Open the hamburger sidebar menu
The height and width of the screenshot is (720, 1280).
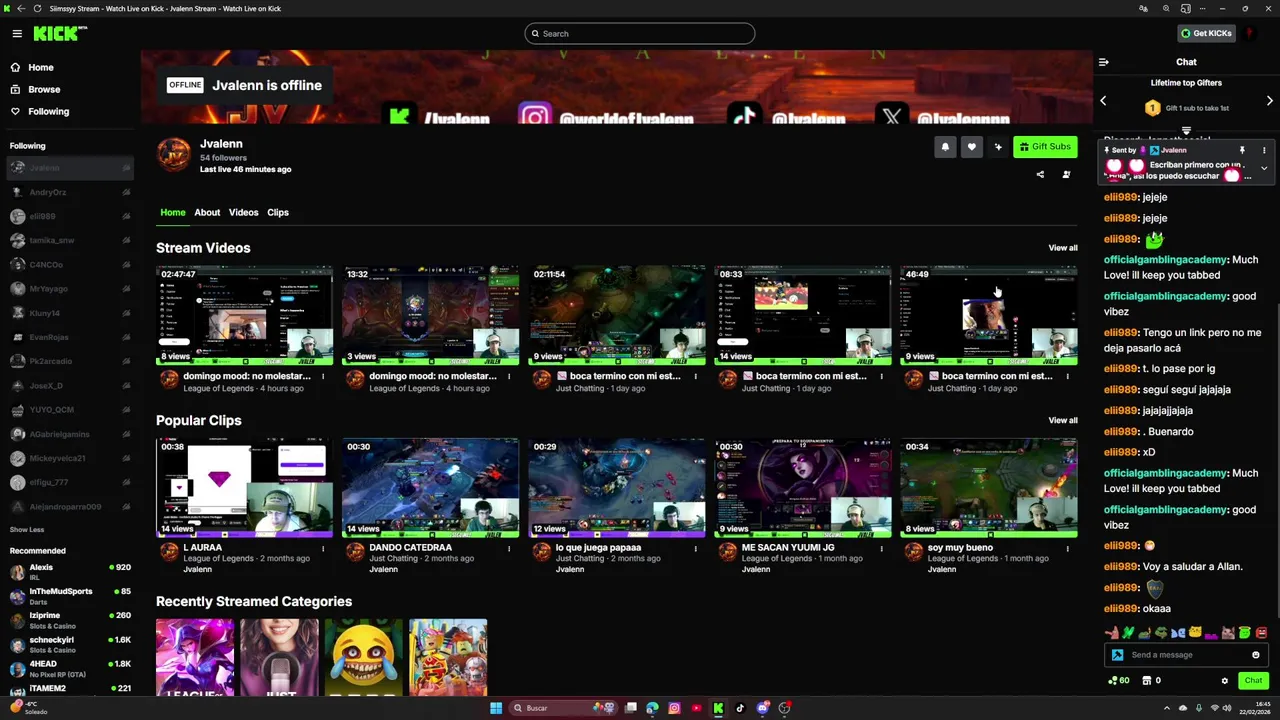click(x=17, y=33)
